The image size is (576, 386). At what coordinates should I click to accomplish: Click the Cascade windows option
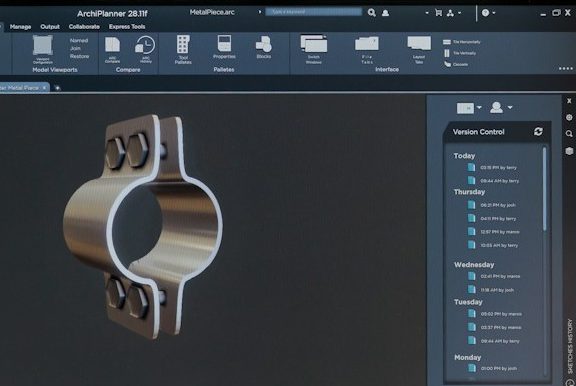pyautogui.click(x=456, y=64)
